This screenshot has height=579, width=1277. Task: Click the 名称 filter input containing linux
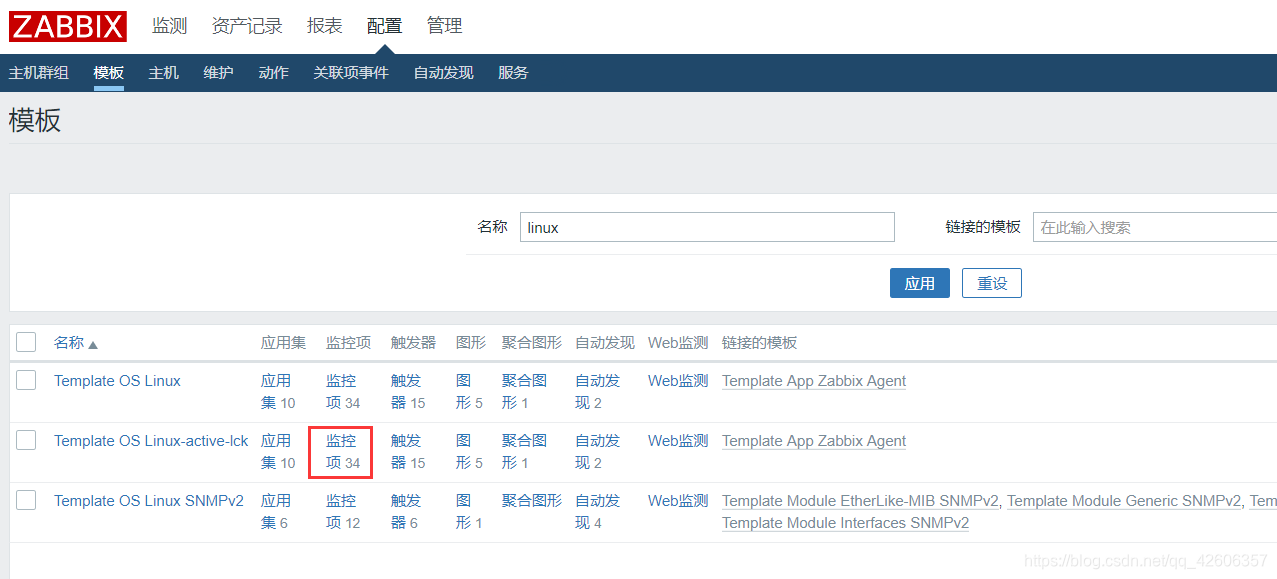click(x=707, y=227)
